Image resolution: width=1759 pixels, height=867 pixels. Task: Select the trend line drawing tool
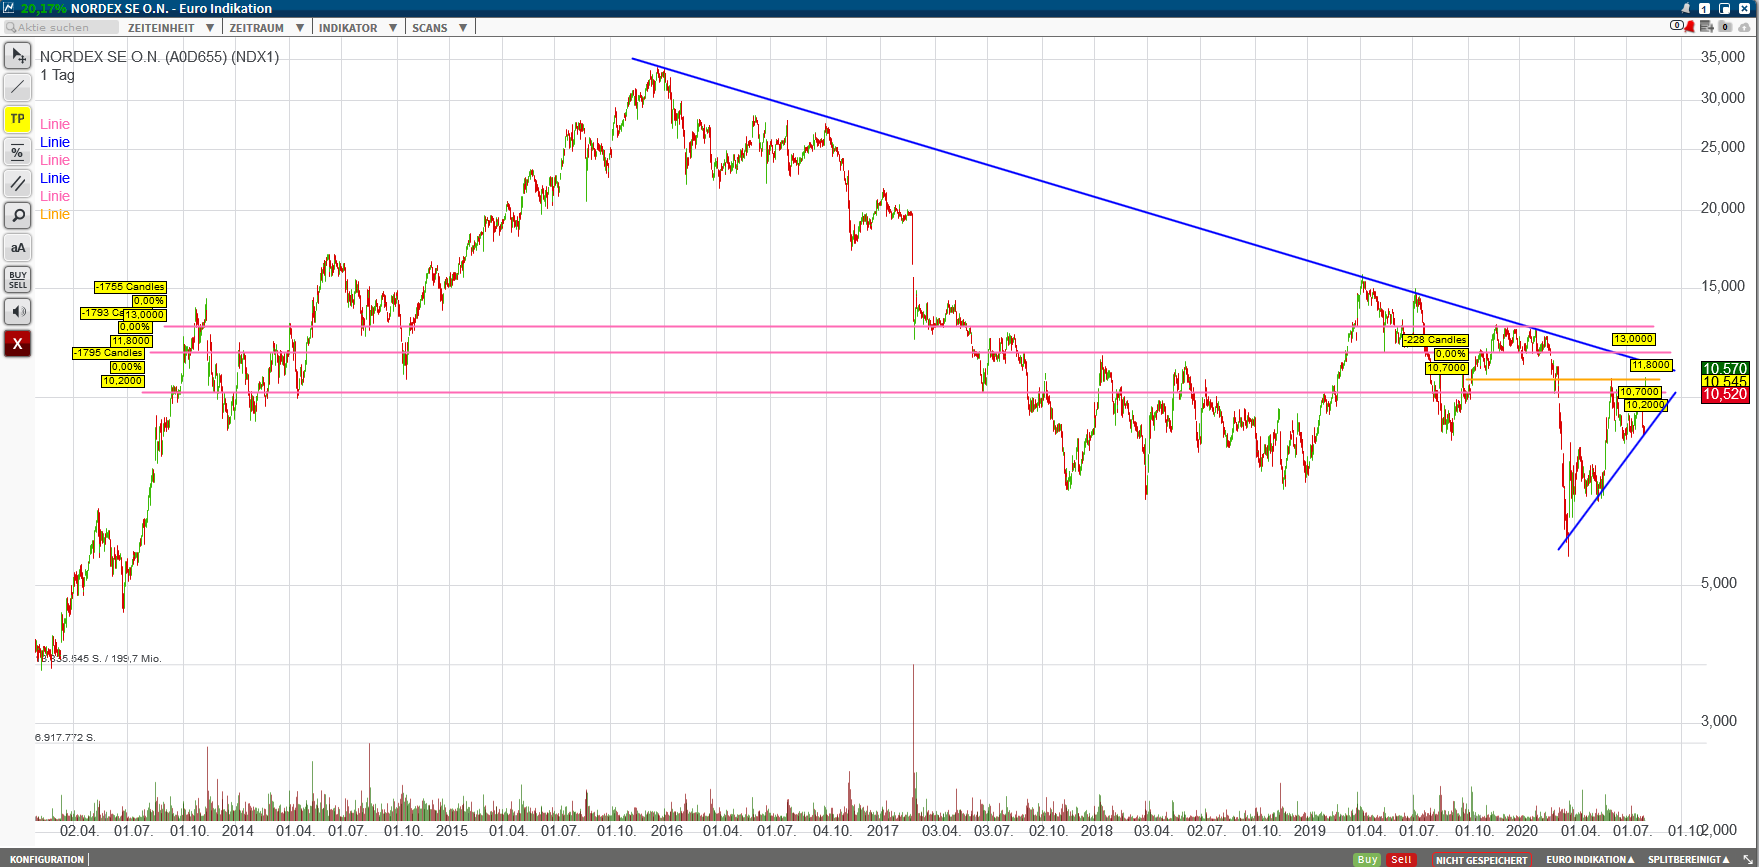18,88
